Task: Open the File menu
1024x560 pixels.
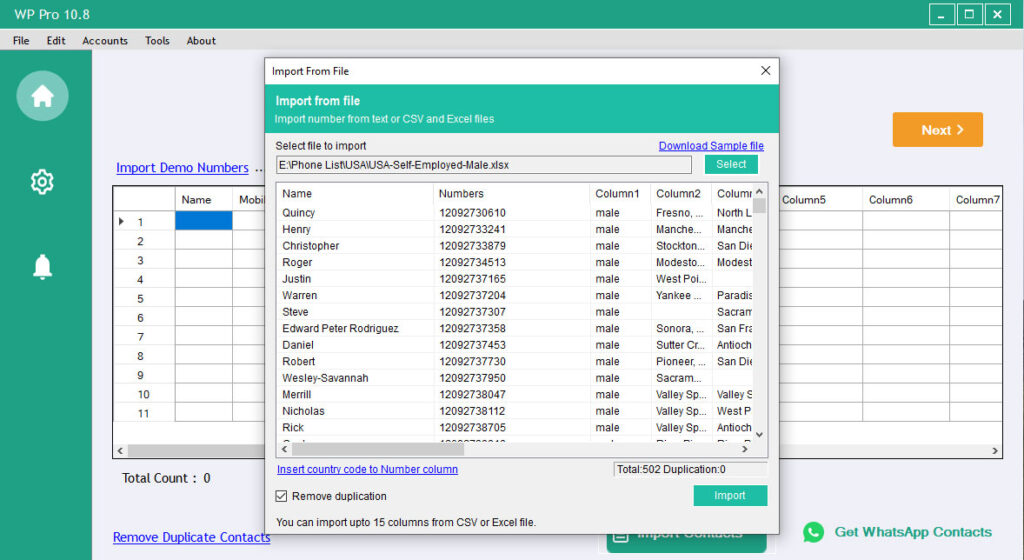Action: (21, 40)
